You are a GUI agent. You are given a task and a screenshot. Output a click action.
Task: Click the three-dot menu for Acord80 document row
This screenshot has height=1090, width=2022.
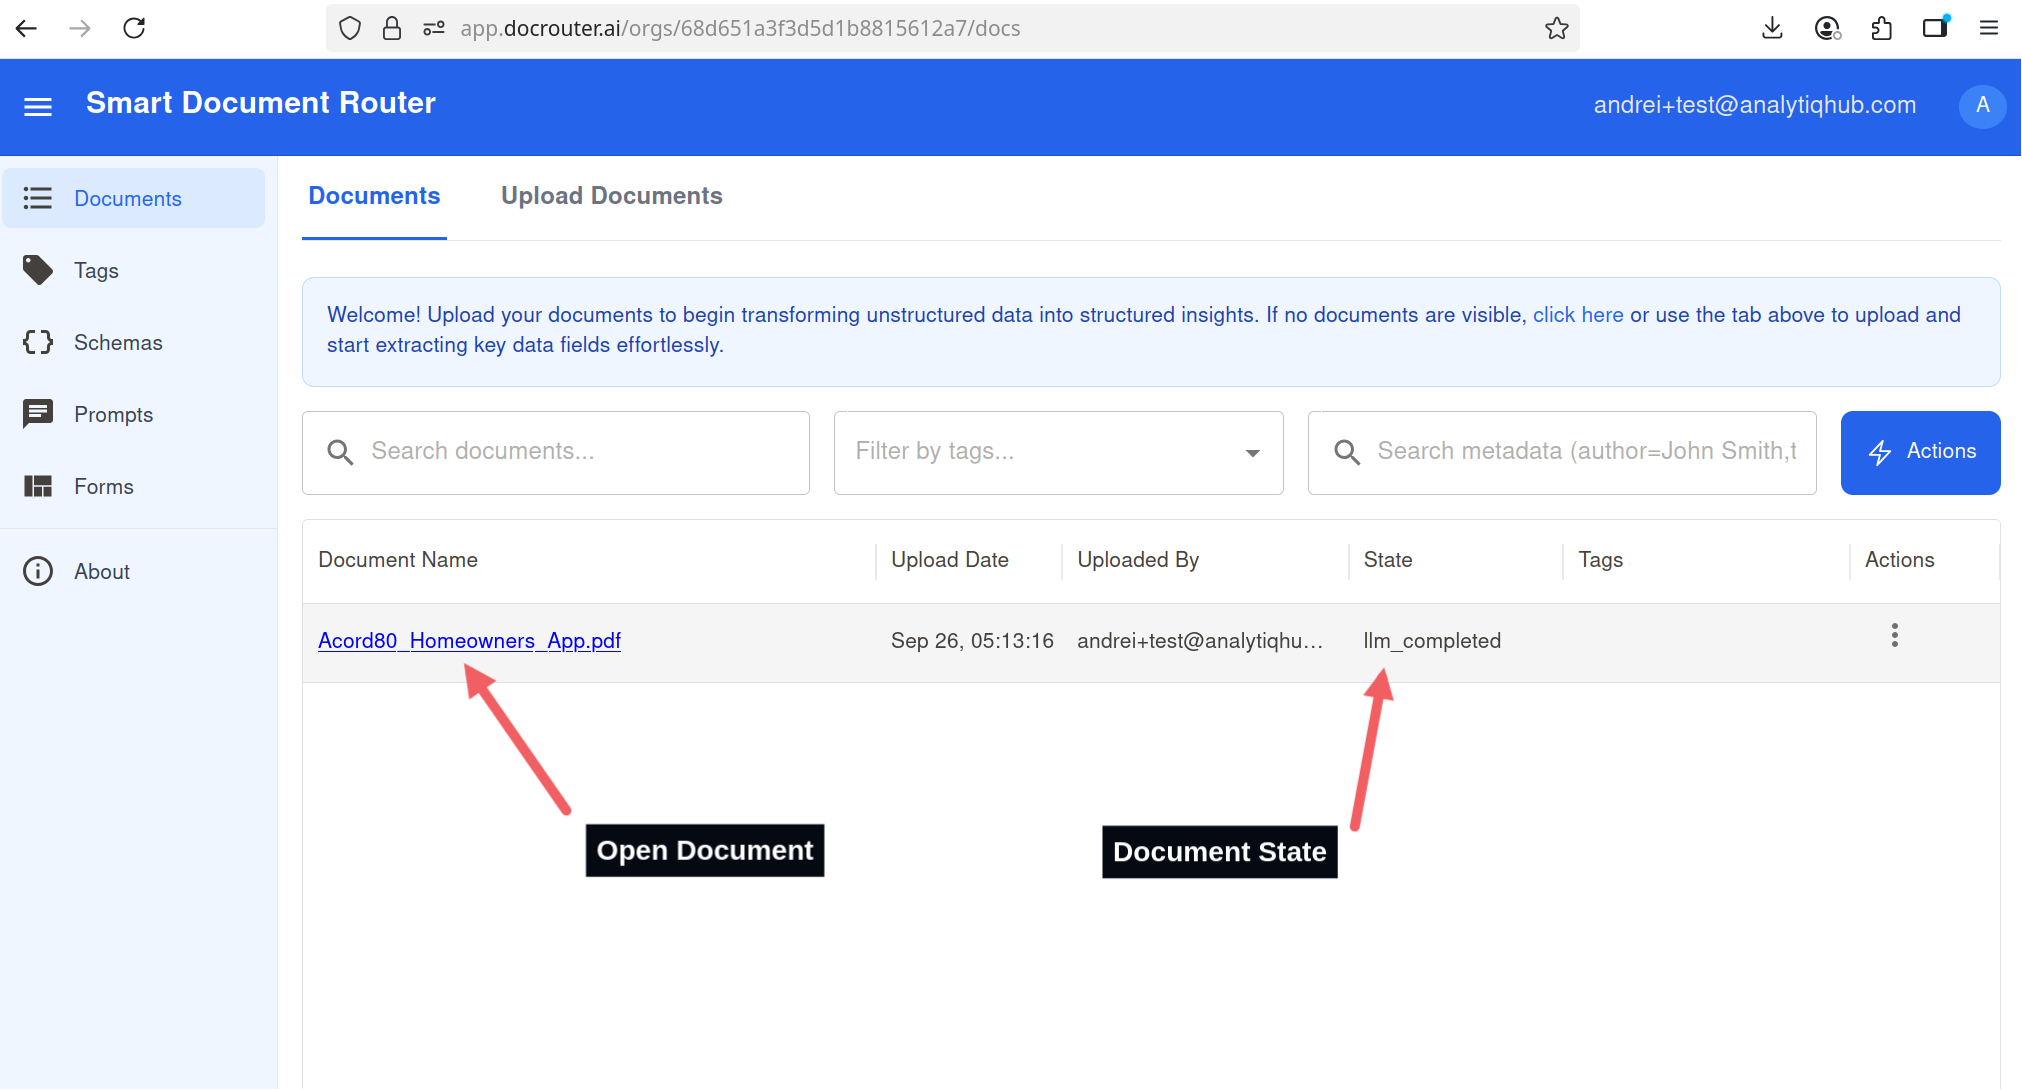coord(1894,636)
